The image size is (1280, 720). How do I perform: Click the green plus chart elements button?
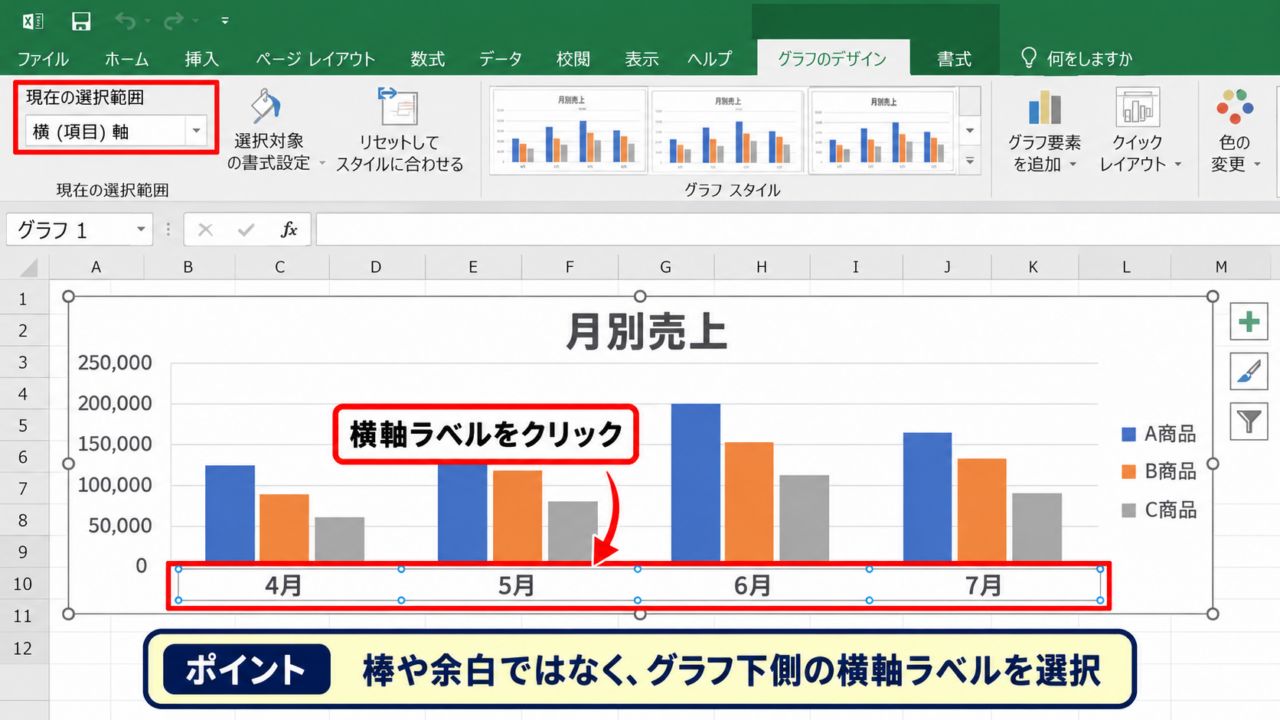tap(1248, 322)
